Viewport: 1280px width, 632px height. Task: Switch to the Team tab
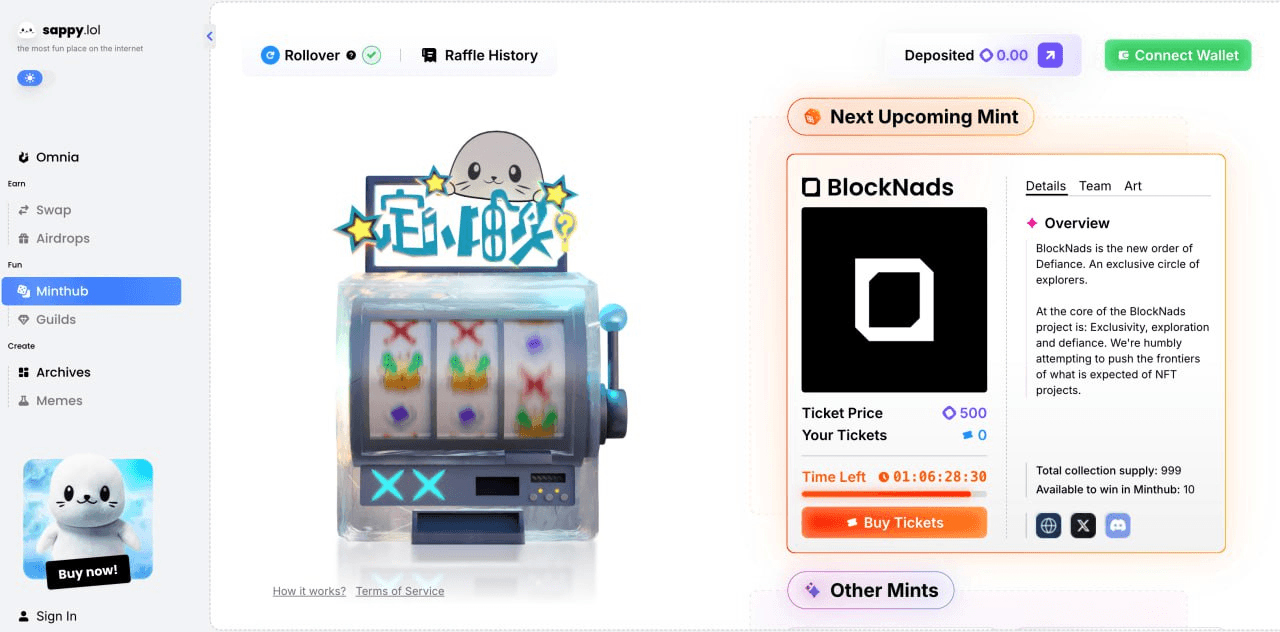pyautogui.click(x=1095, y=186)
